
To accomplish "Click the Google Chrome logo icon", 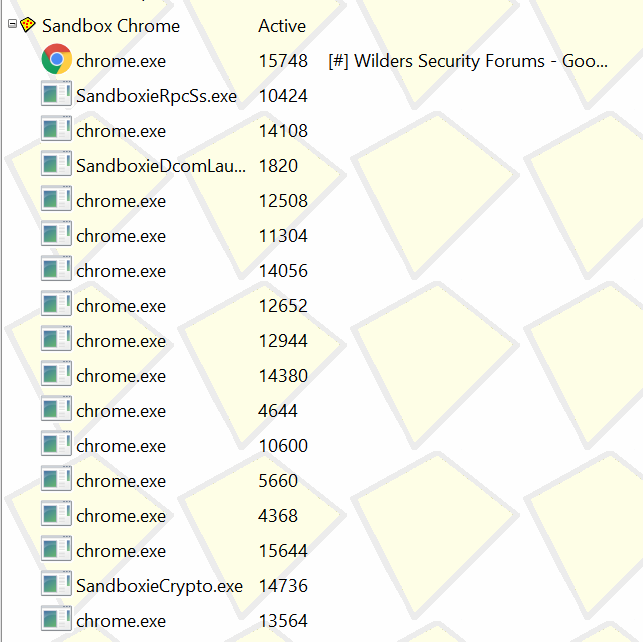I will (57, 59).
